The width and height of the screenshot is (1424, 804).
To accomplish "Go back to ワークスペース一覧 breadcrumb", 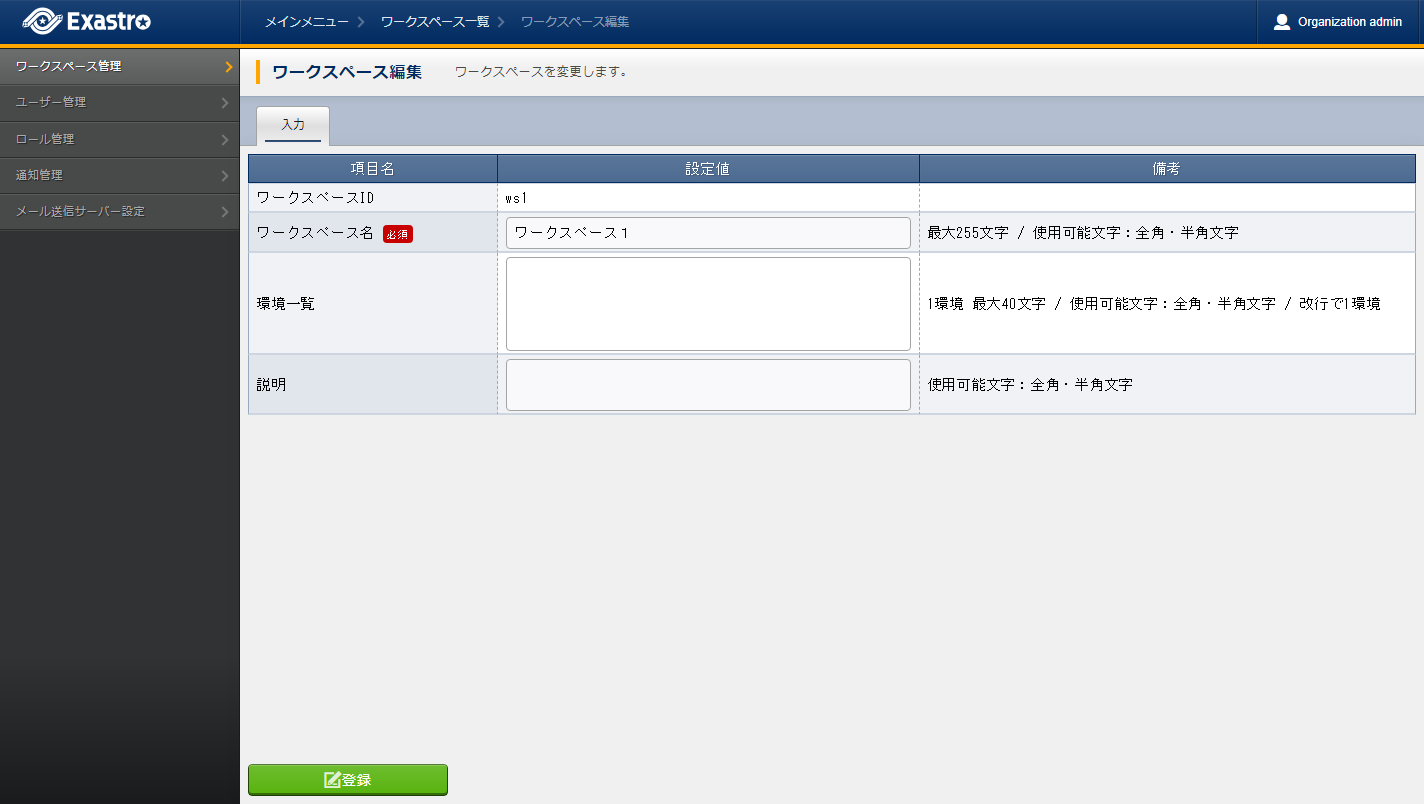I will click(x=434, y=21).
